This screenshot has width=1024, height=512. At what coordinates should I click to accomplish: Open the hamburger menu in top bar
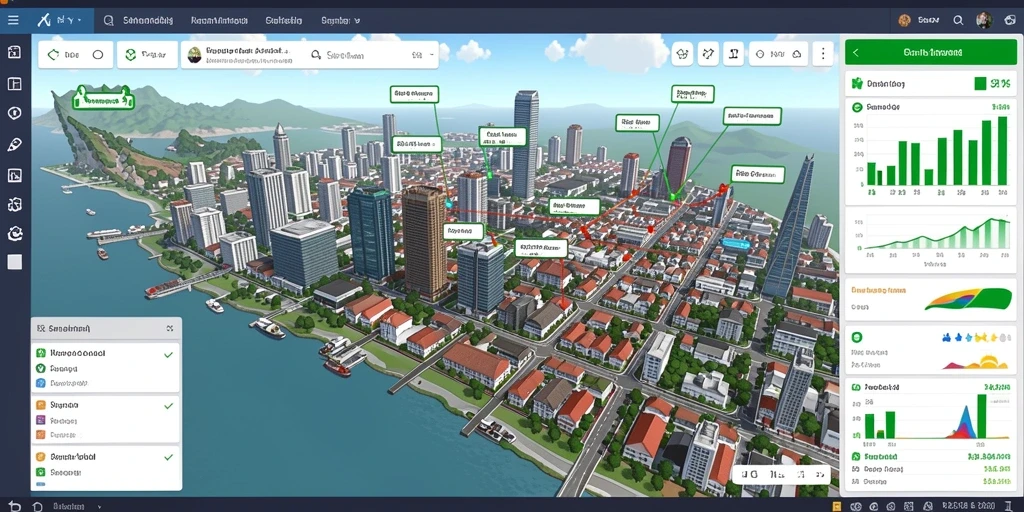click(13, 20)
